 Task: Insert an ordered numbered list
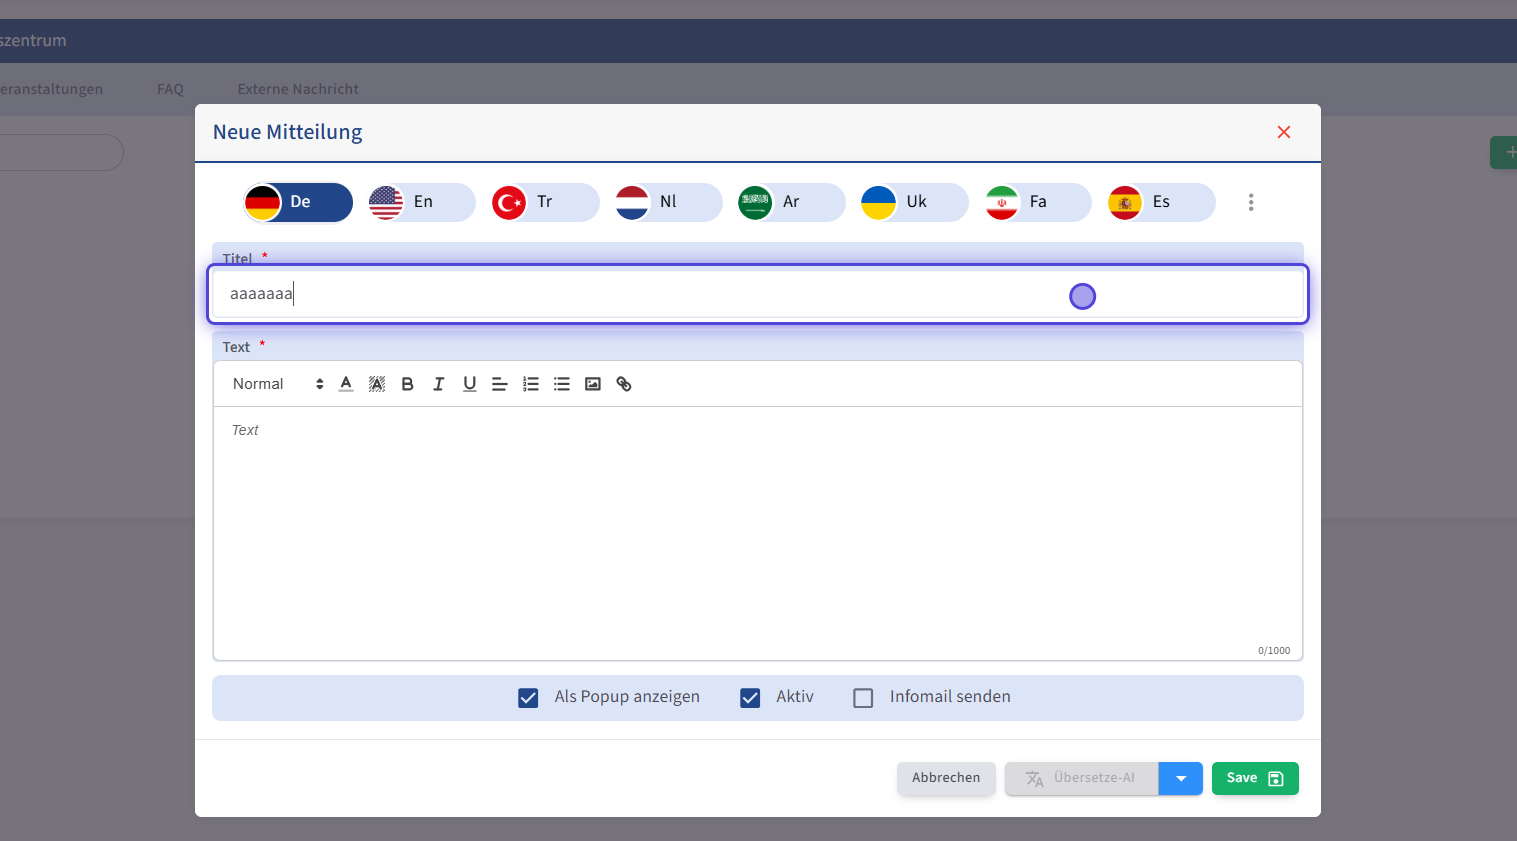pyautogui.click(x=531, y=384)
